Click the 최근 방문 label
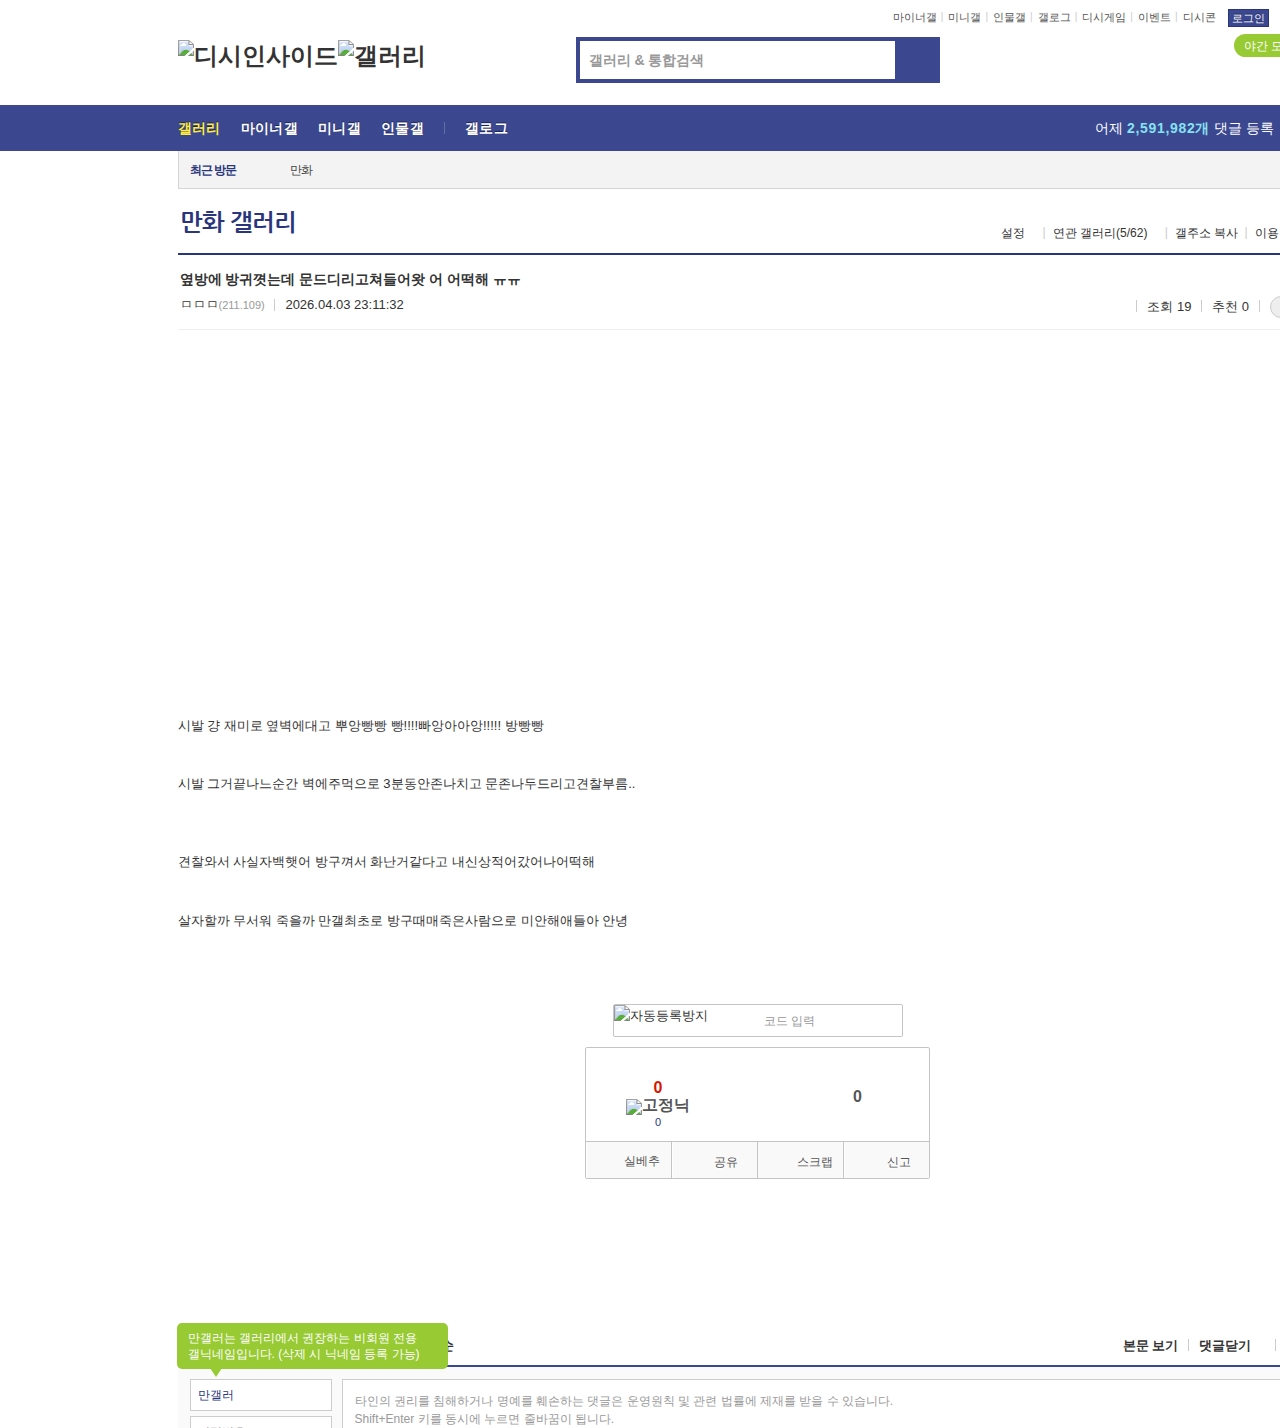Image resolution: width=1280 pixels, height=1428 pixels. [213, 170]
